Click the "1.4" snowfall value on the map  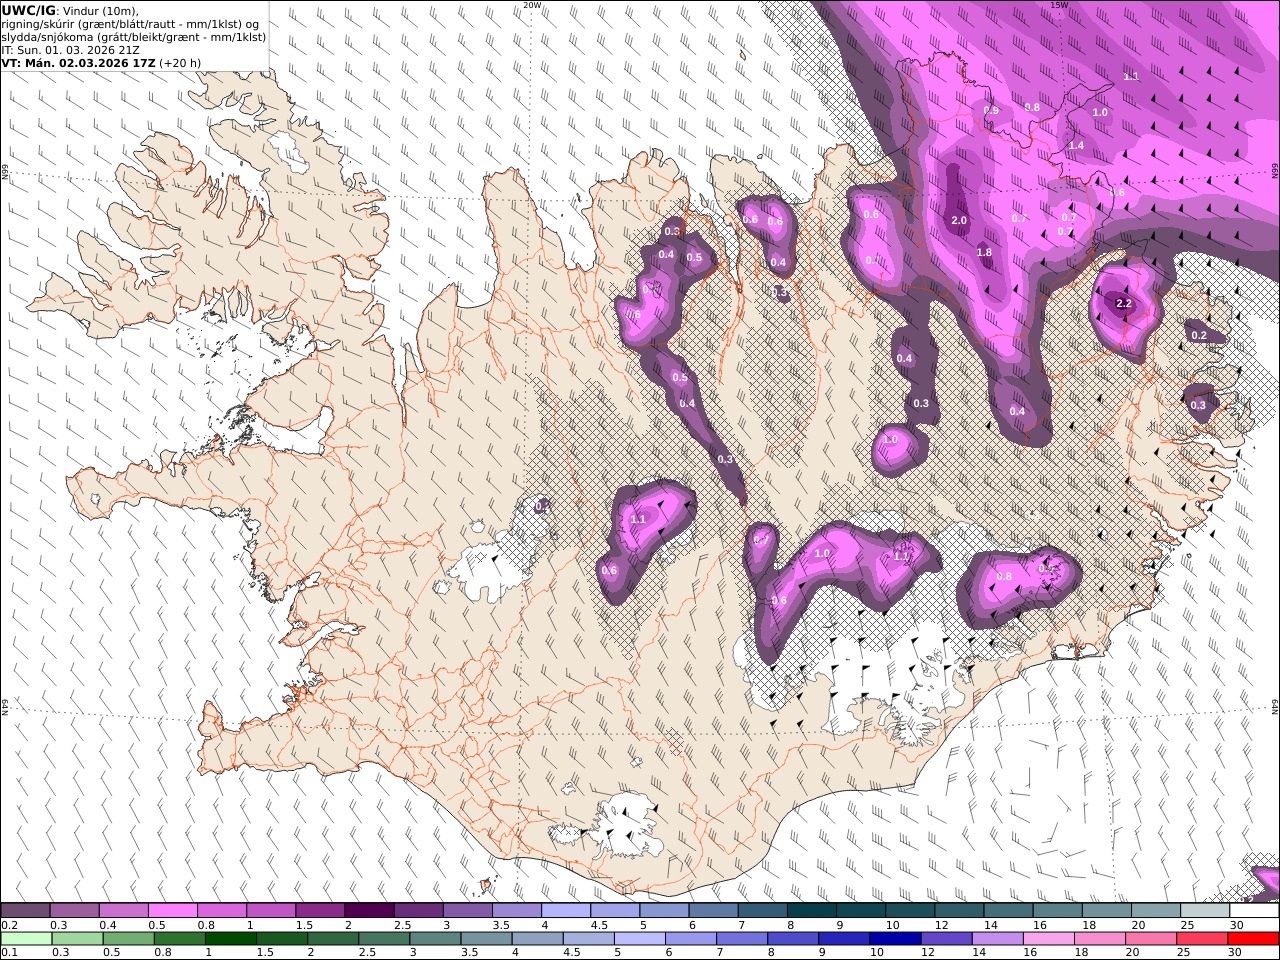coord(1076,146)
